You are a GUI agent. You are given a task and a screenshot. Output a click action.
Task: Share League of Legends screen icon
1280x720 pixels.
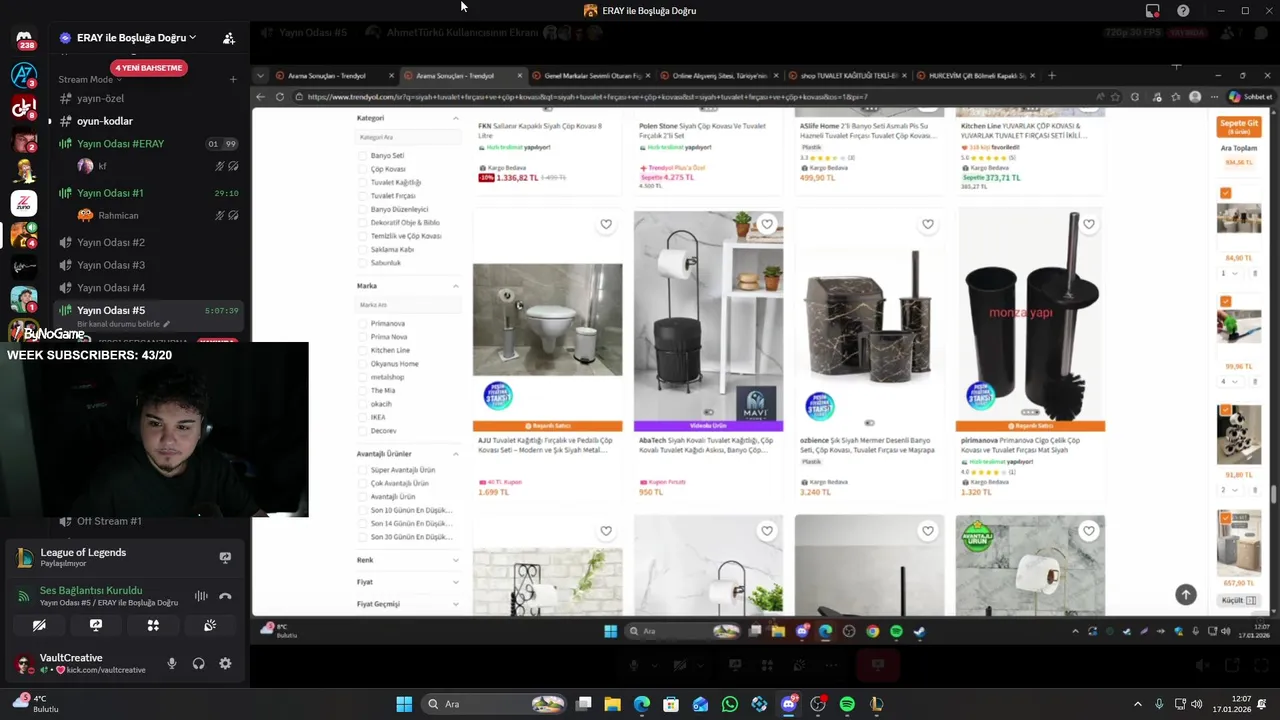coord(225,557)
